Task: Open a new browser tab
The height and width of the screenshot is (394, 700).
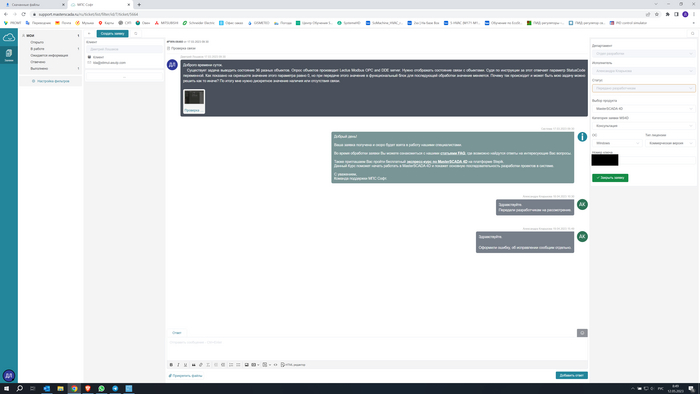Action: pos(139,4)
